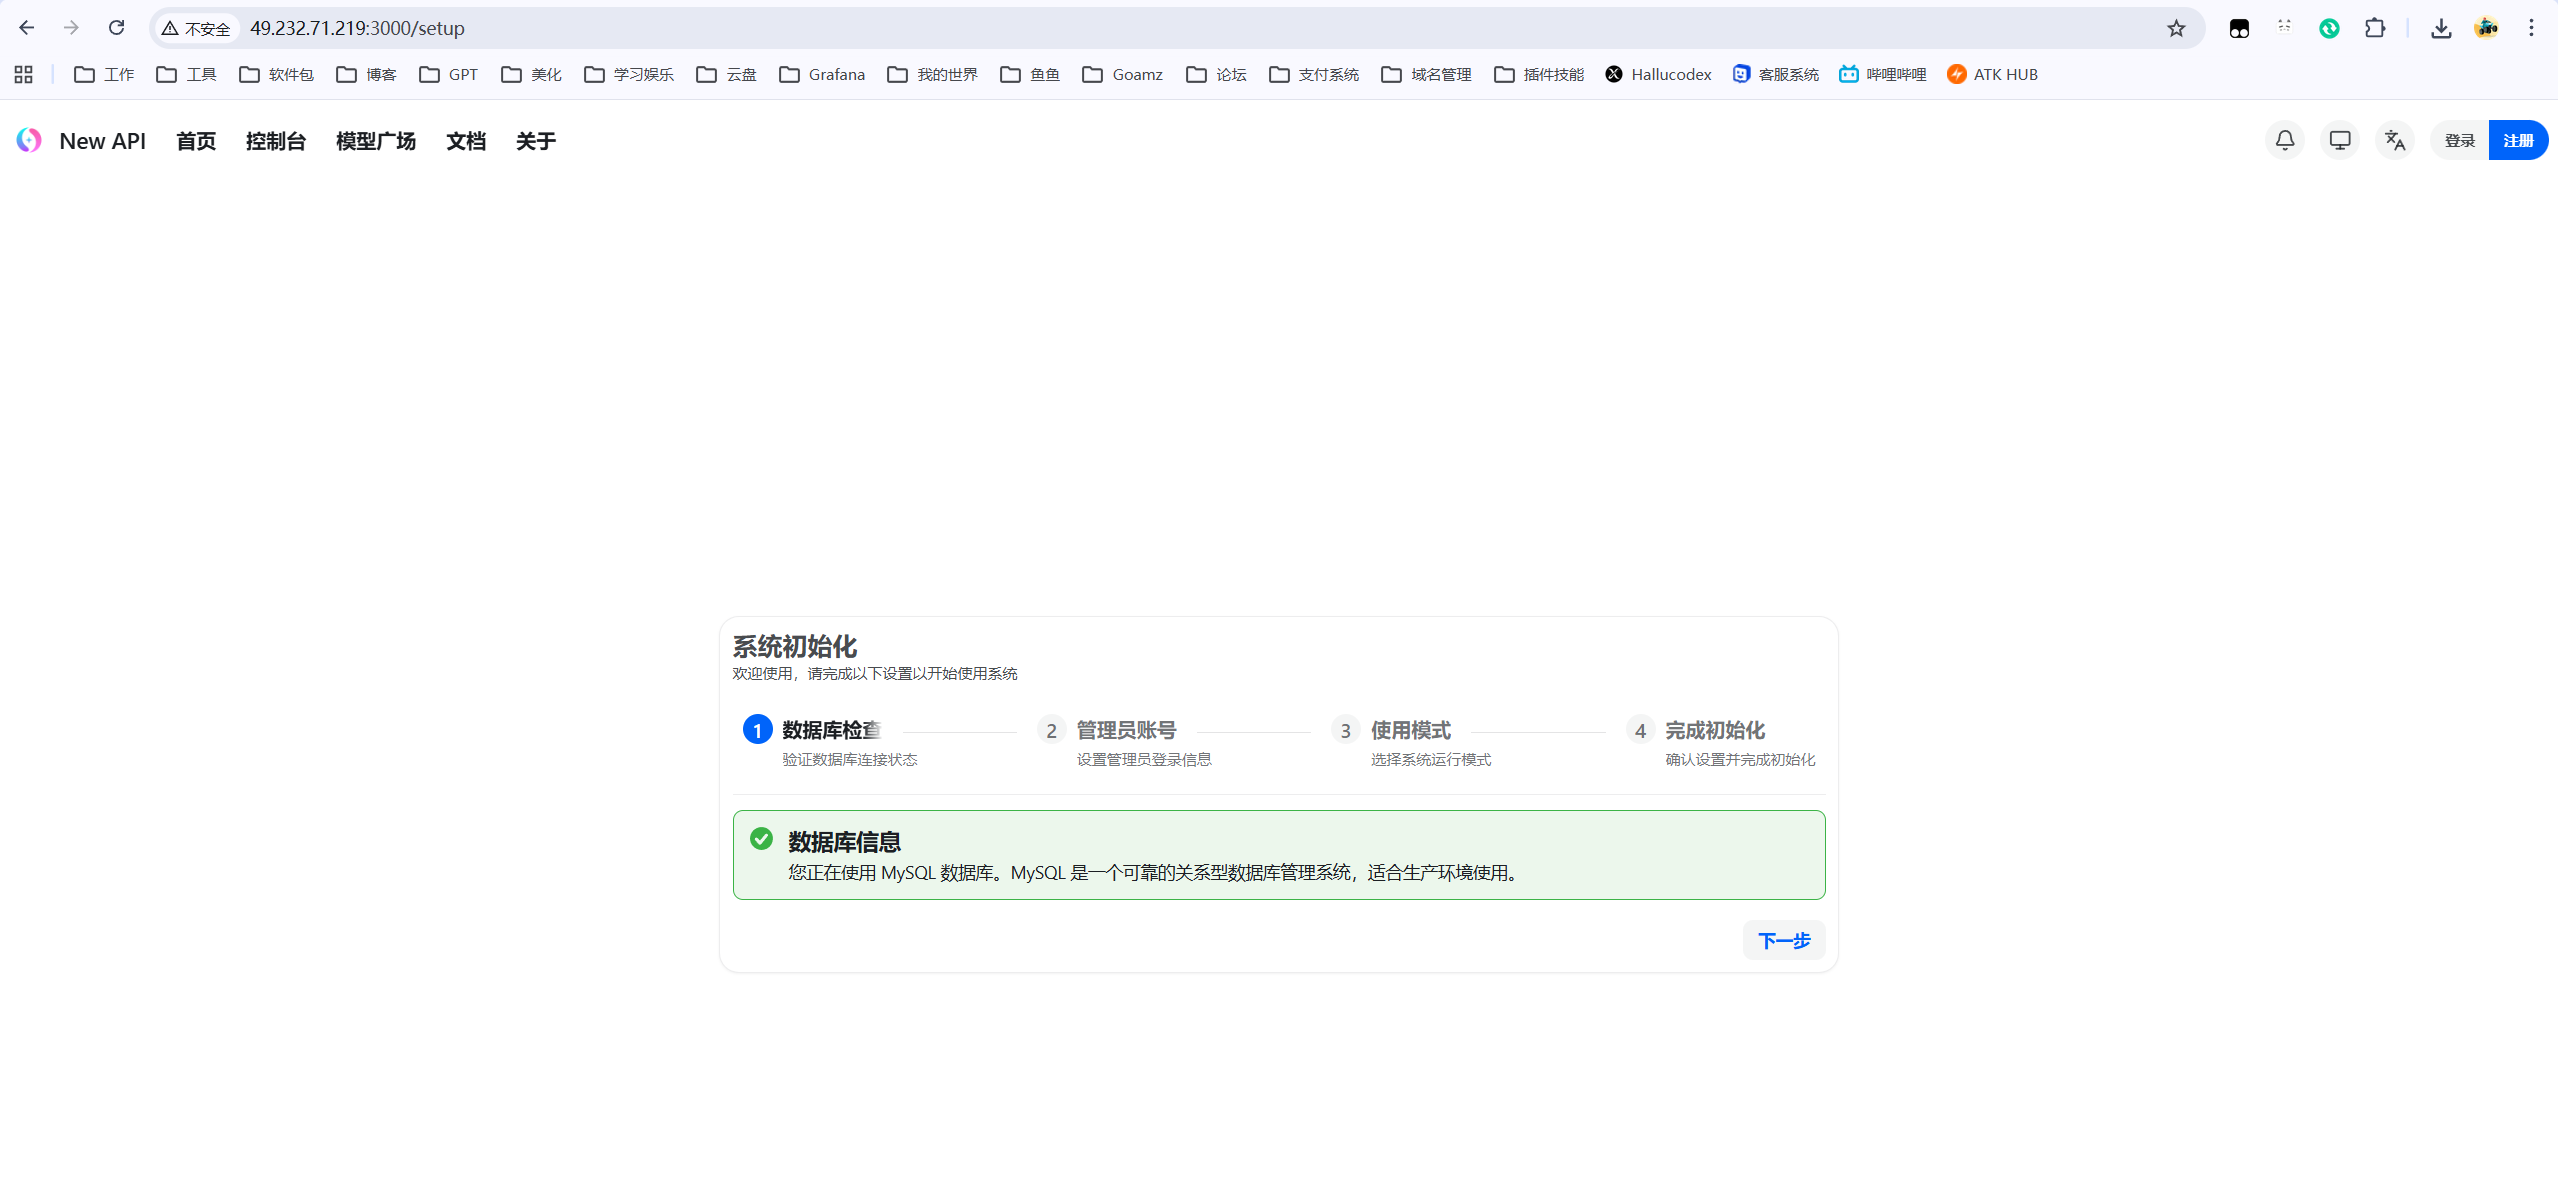Bookmark this page with star icon
This screenshot has height=1199, width=2558.
(x=2176, y=28)
